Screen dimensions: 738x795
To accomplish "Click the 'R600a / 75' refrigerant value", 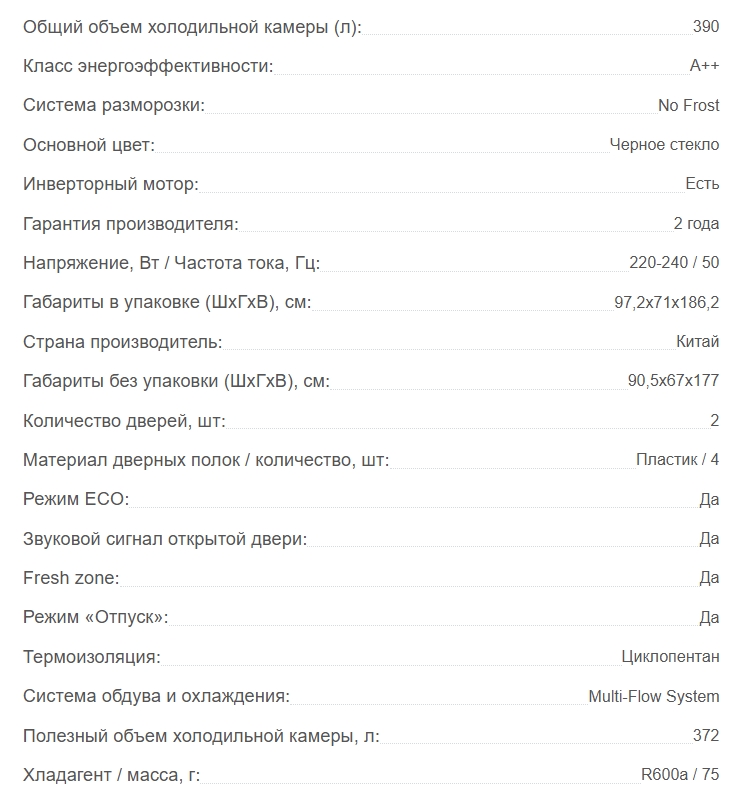I will 680,775.
